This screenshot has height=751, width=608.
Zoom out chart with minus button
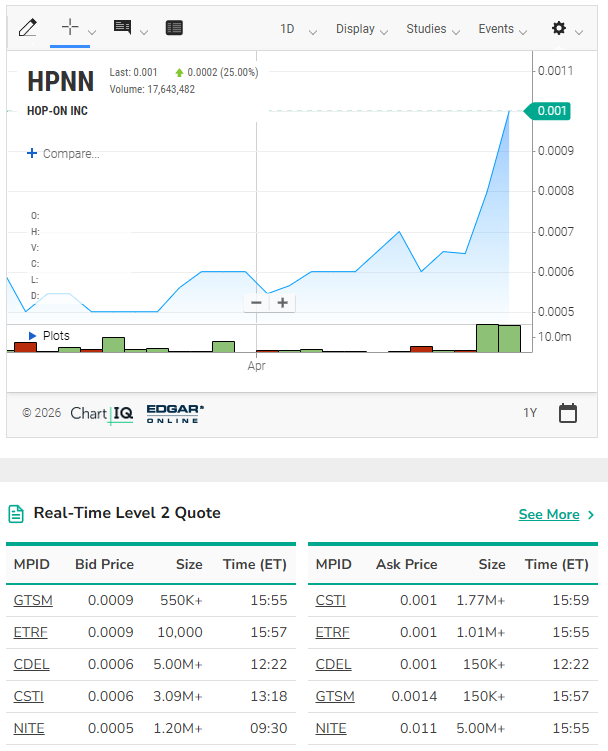pos(256,303)
